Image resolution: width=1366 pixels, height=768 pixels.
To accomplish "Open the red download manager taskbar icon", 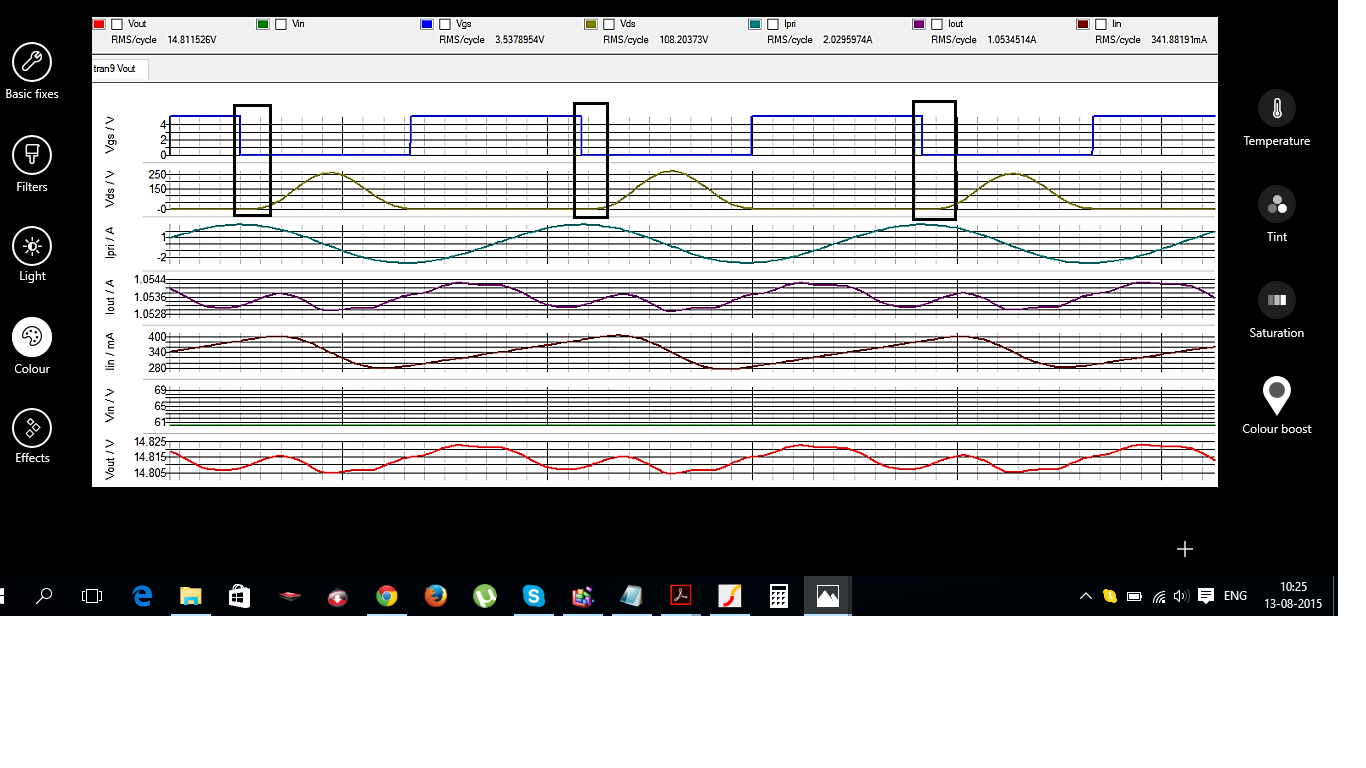I will (338, 596).
